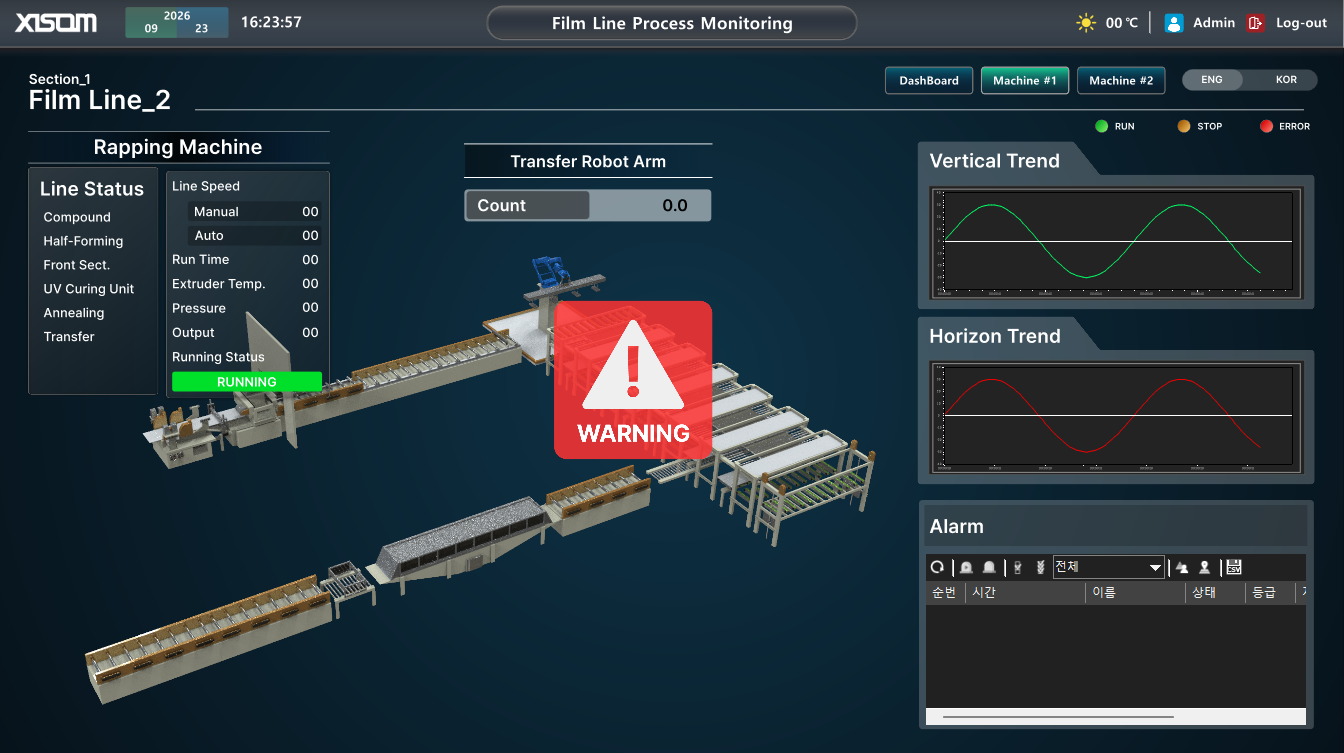Open the 전체 alarm filter dropdown
Image resolution: width=1344 pixels, height=753 pixels.
point(1109,567)
